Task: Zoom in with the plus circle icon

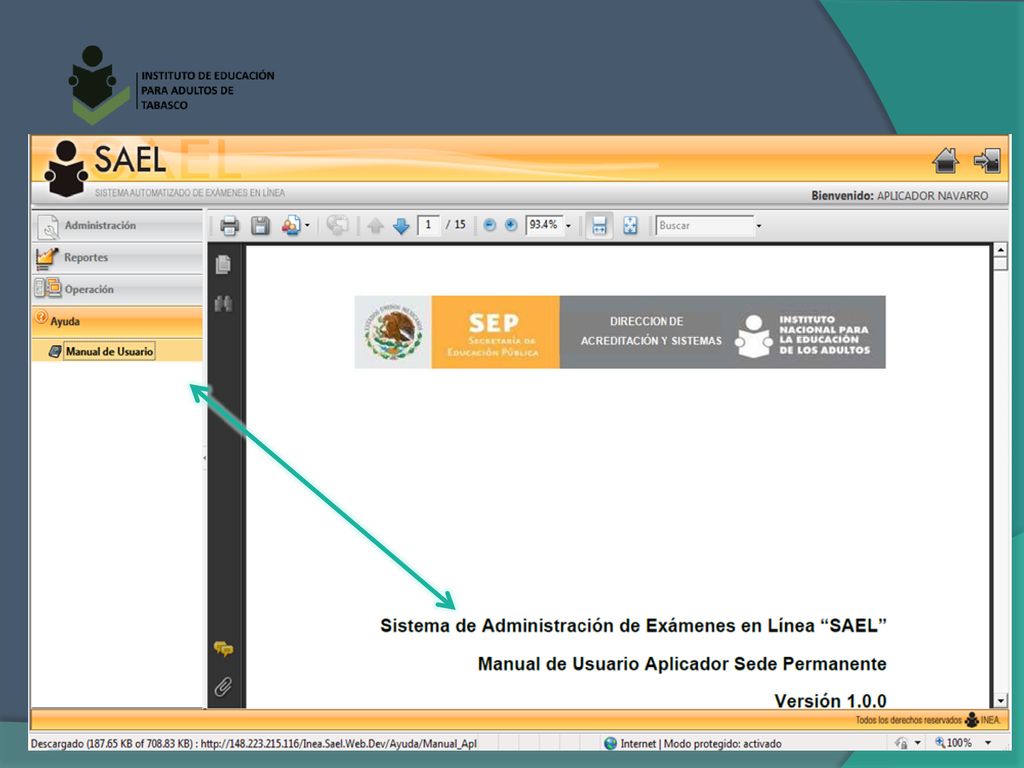Action: coord(511,225)
